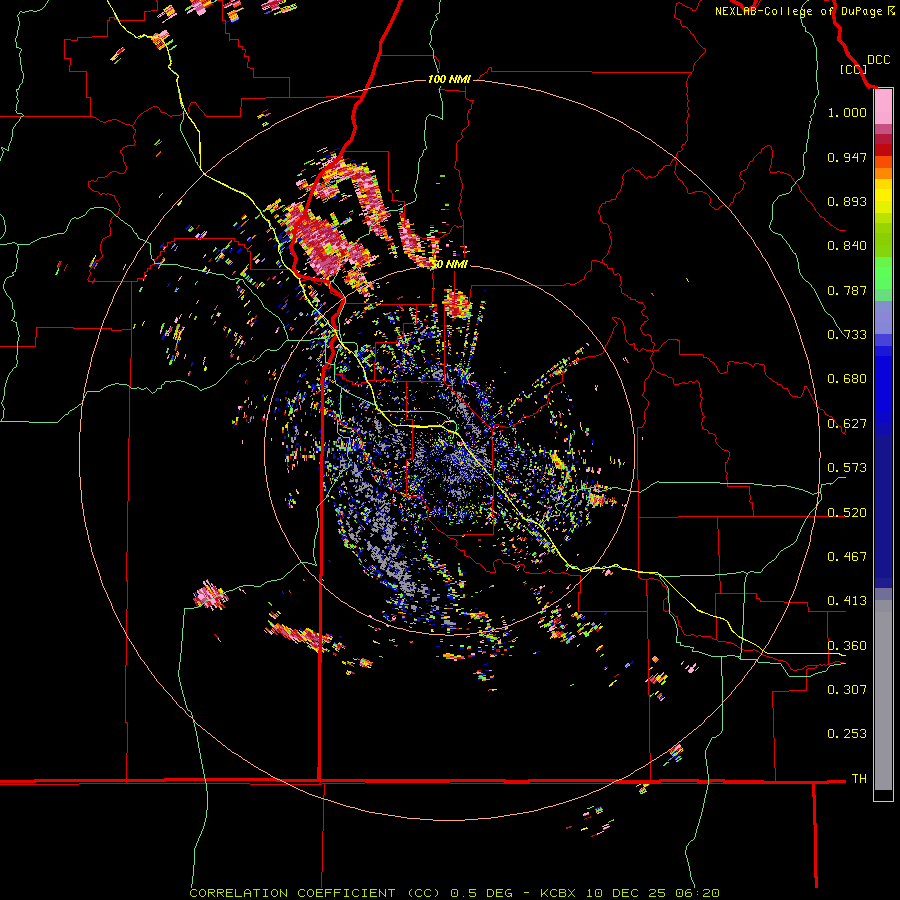Click the 0.253 scale value

[847, 734]
